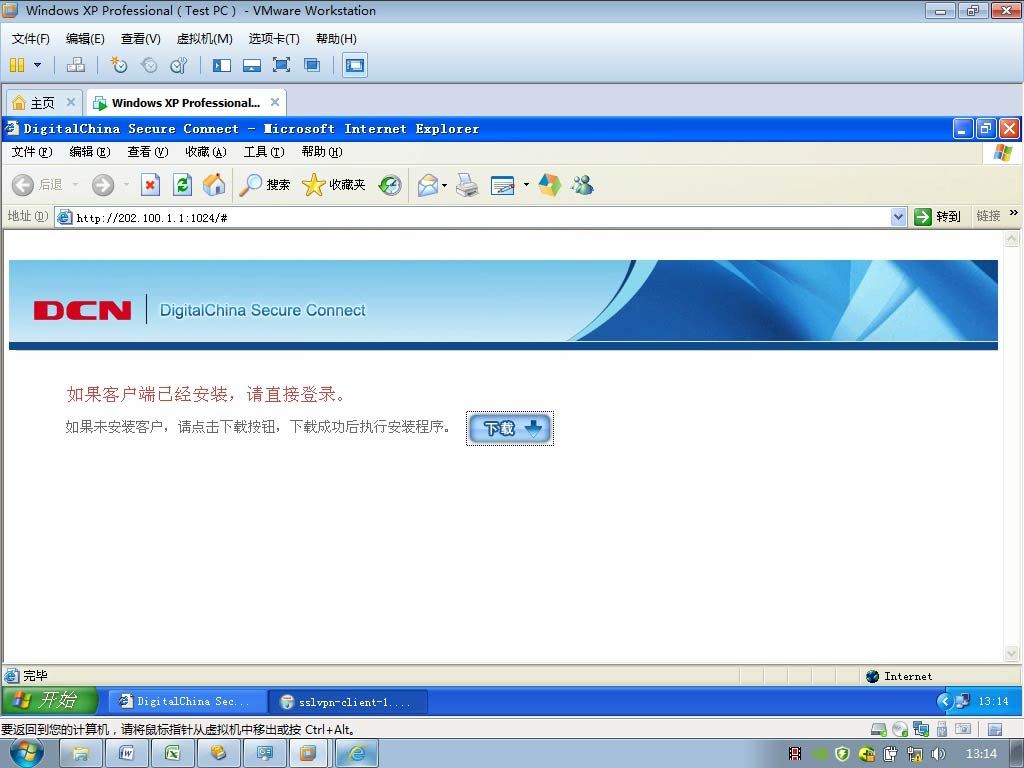The image size is (1024, 768).
Task: Close the 主页 tab
Action: [x=71, y=102]
